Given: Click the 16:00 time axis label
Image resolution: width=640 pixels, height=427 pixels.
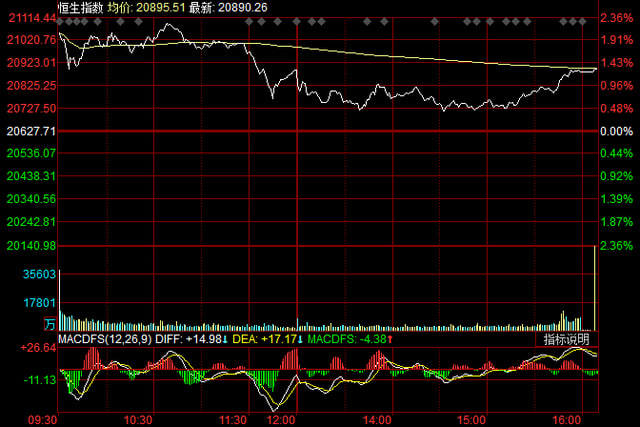Looking at the screenshot, I should [x=567, y=419].
